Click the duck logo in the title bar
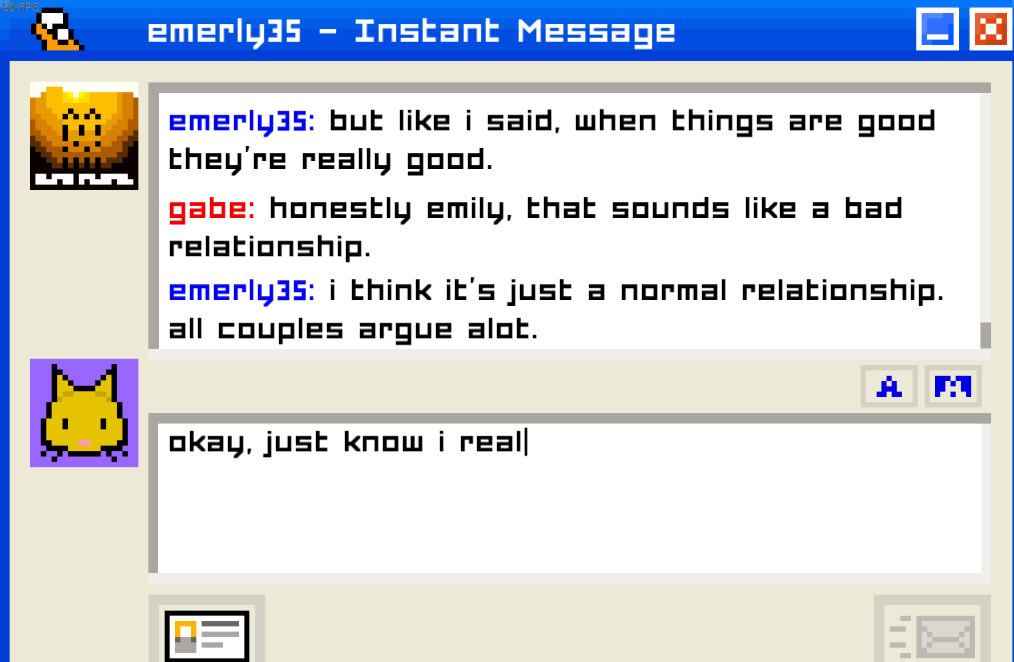The height and width of the screenshot is (662, 1014). (x=57, y=30)
